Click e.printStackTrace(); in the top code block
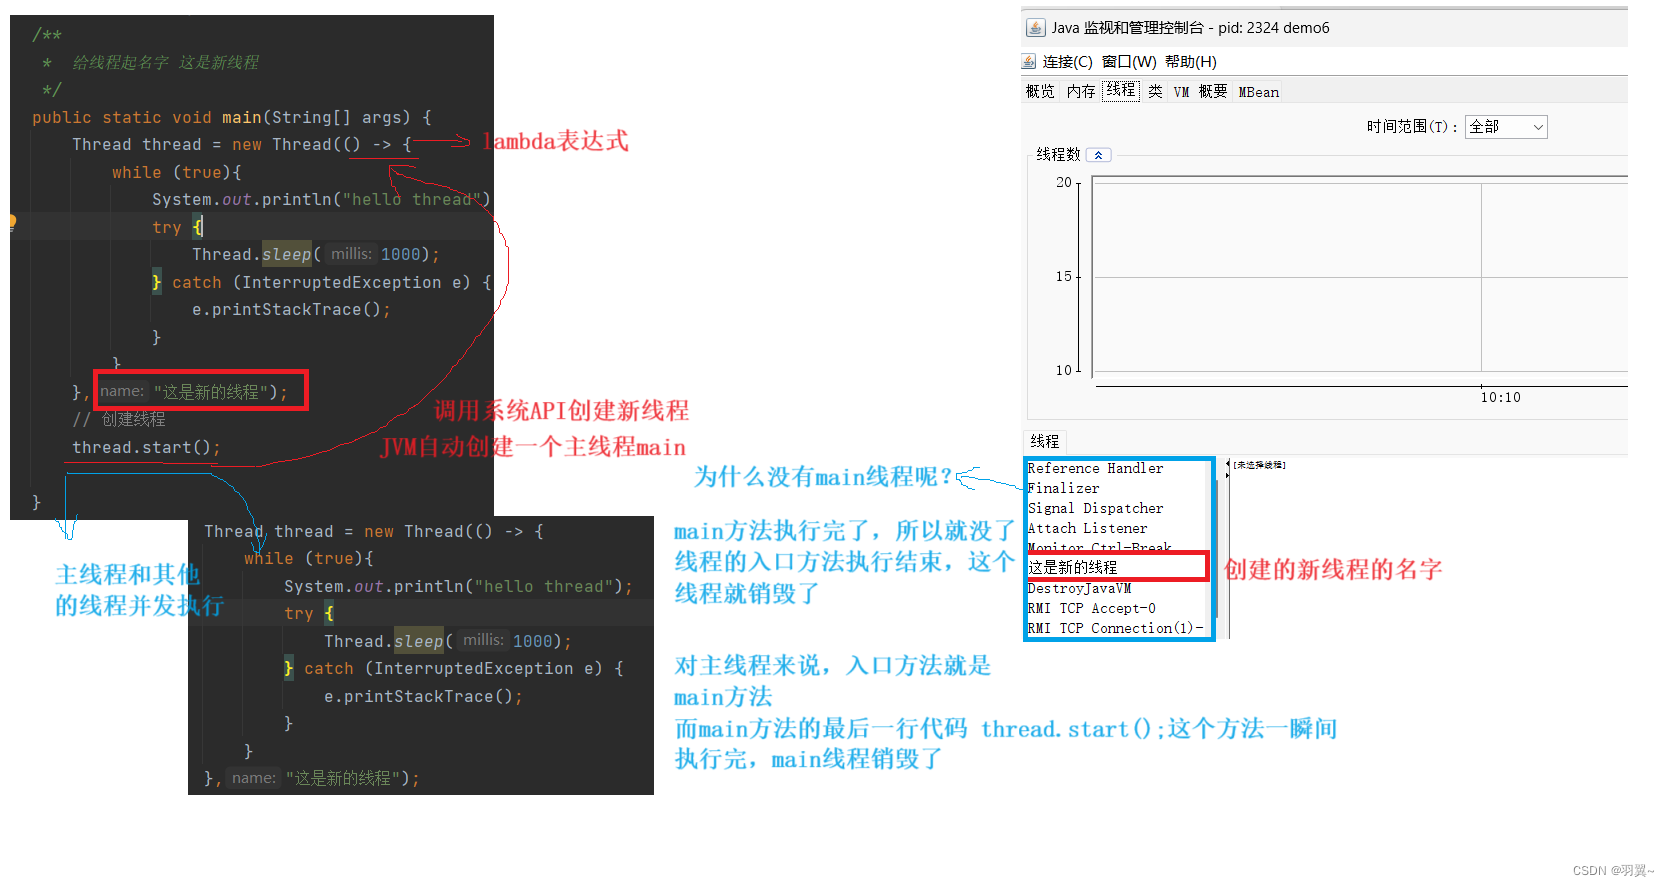The width and height of the screenshot is (1670, 887). pyautogui.click(x=291, y=309)
